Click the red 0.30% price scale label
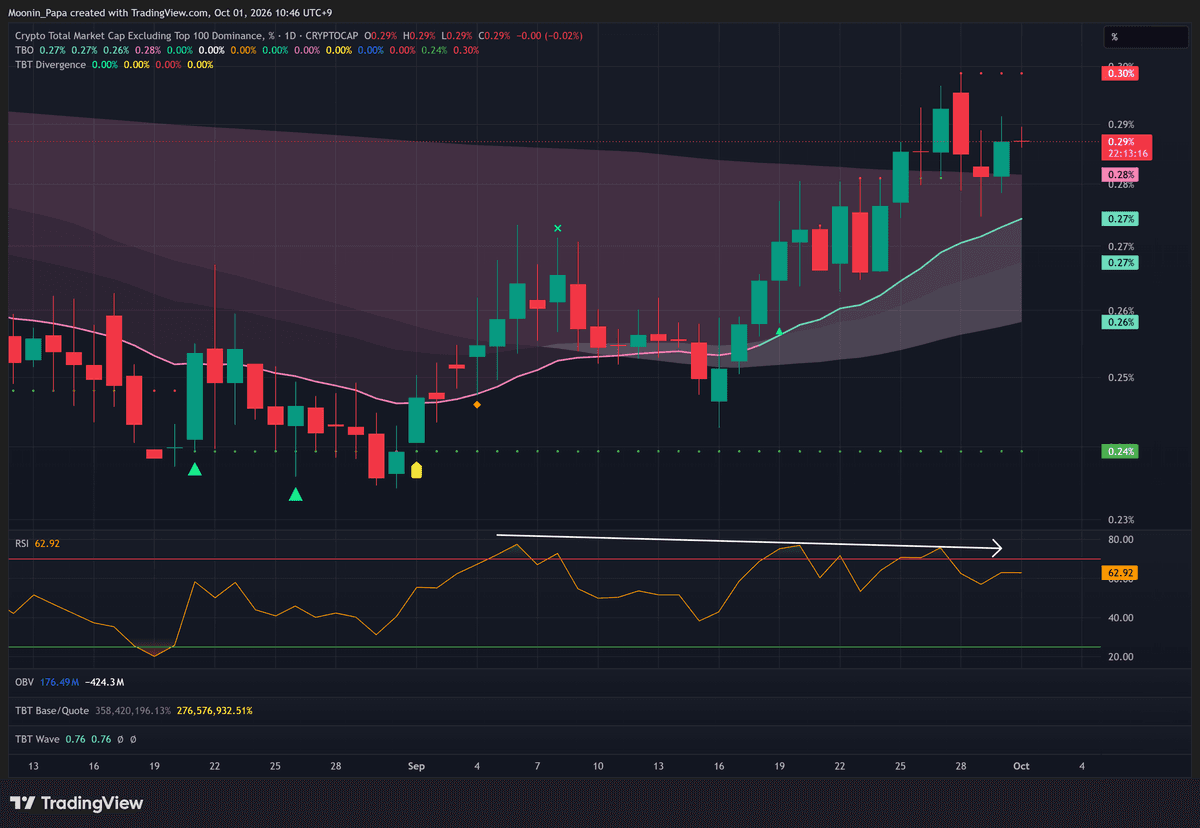This screenshot has height=828, width=1200. point(1121,74)
